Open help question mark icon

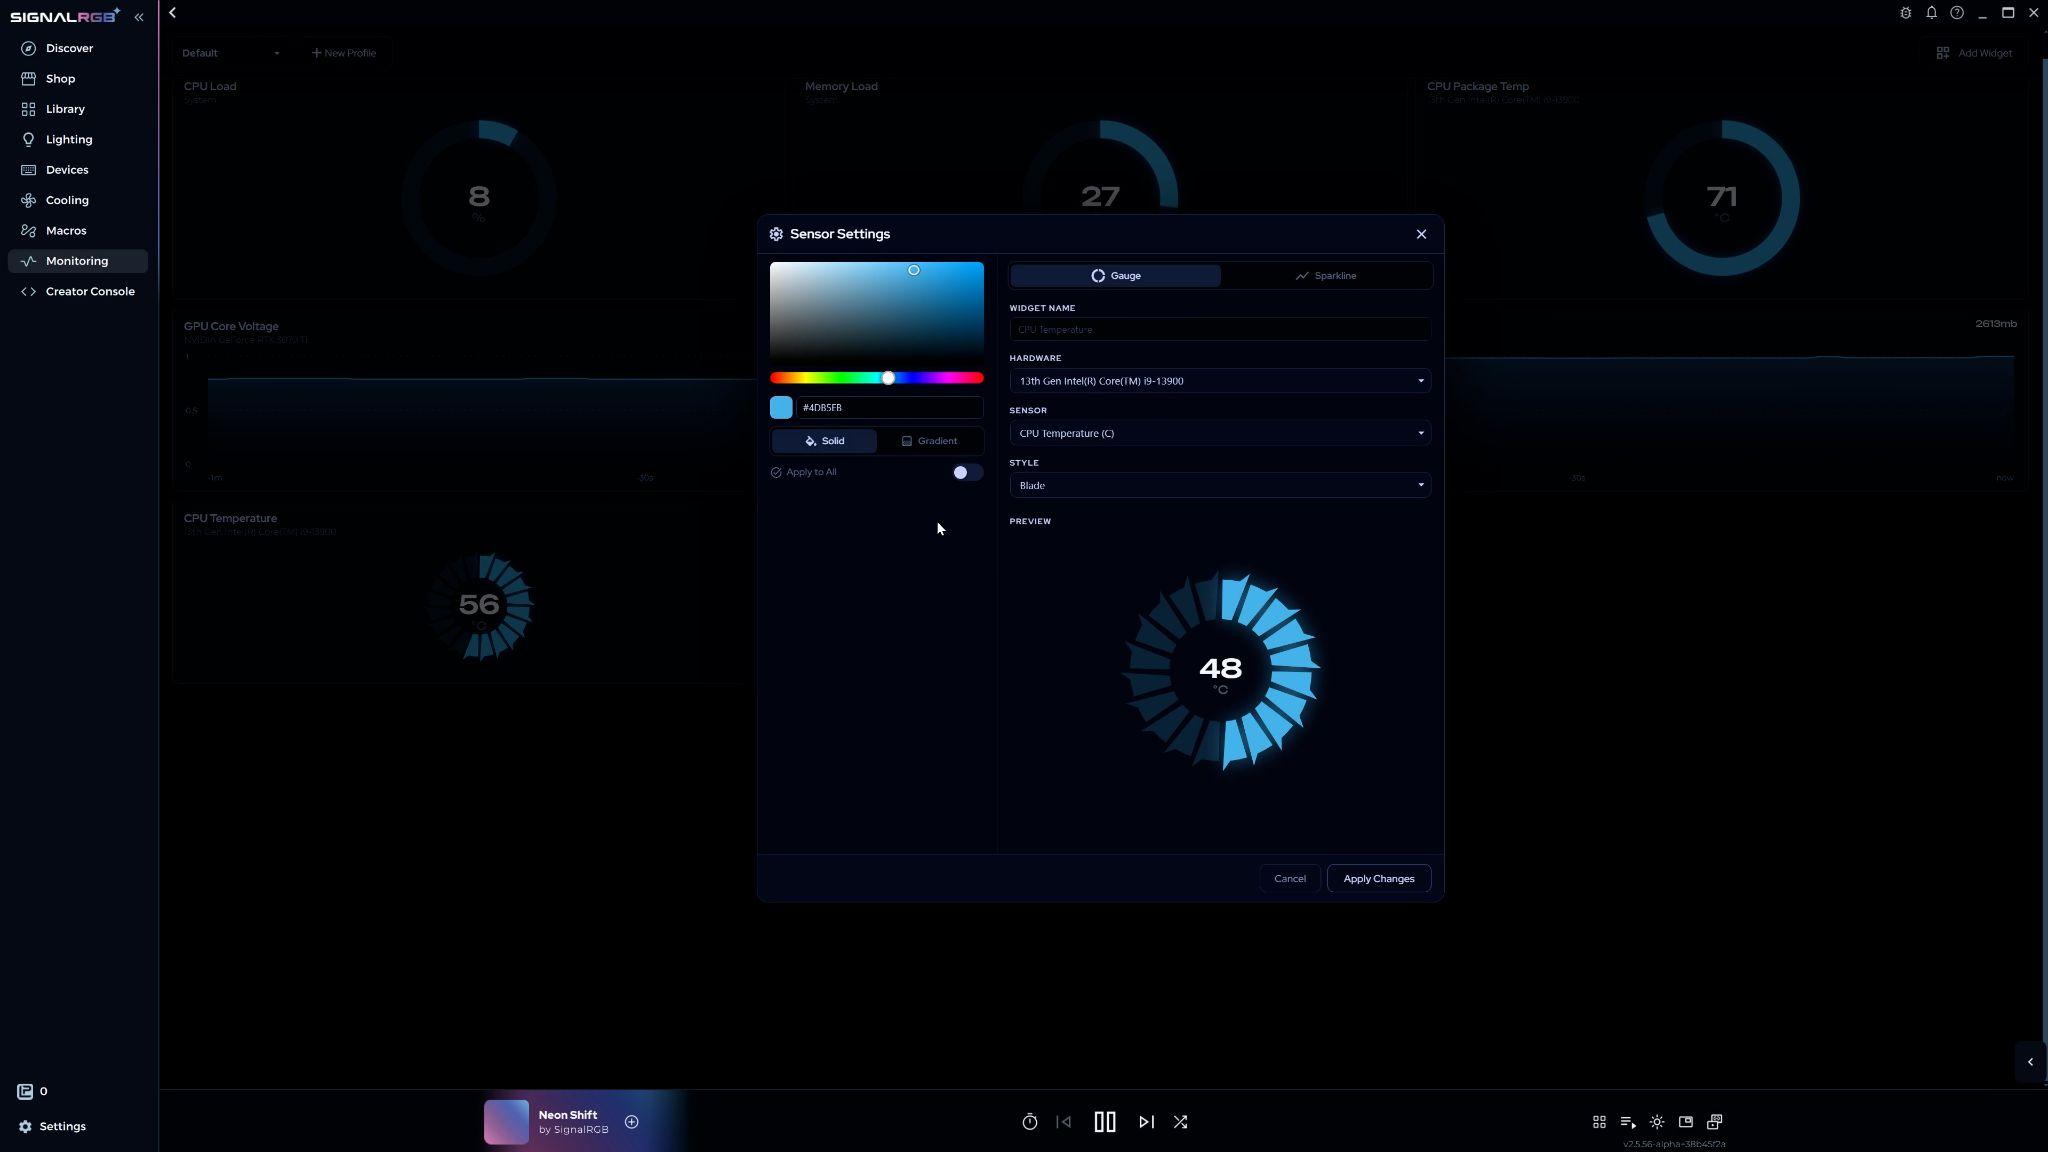1957,13
